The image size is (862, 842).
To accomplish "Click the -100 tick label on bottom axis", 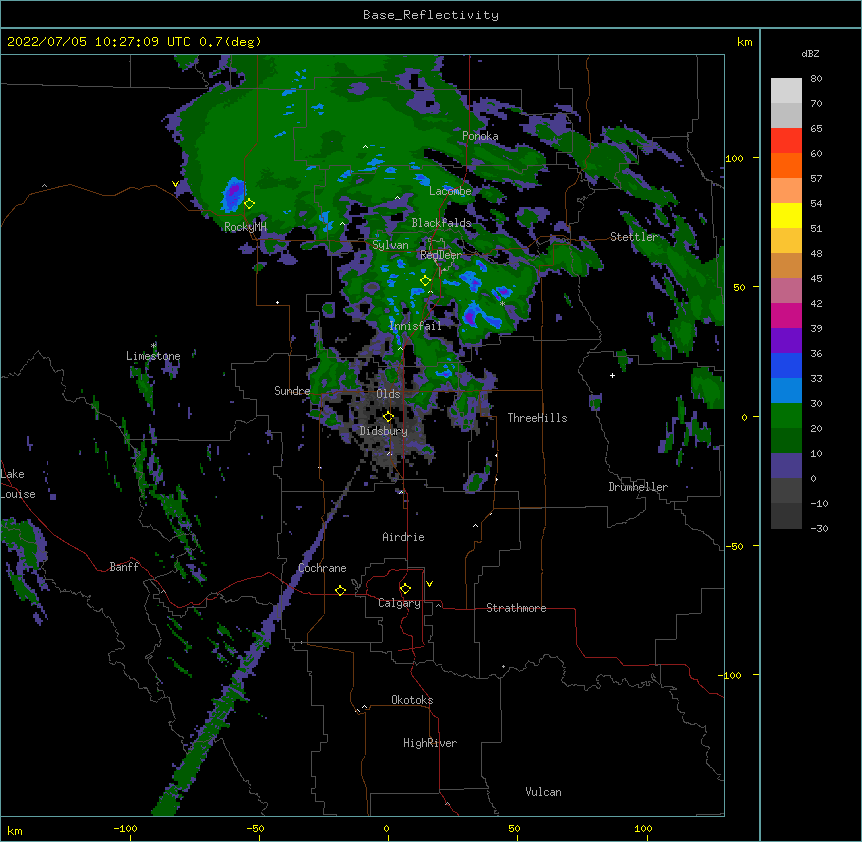I will pyautogui.click(x=126, y=829).
